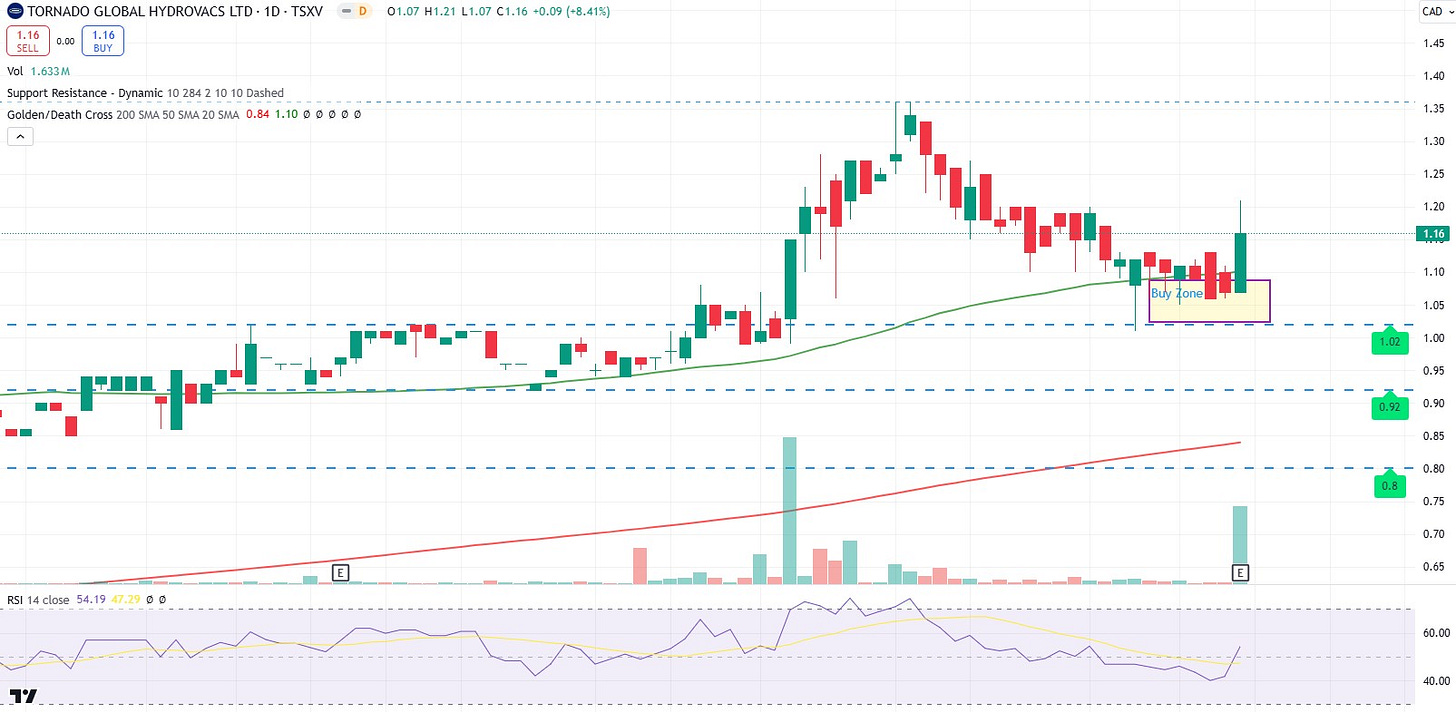The width and height of the screenshot is (1456, 712).
Task: Click the tallest green volume bar
Action: pos(789,510)
